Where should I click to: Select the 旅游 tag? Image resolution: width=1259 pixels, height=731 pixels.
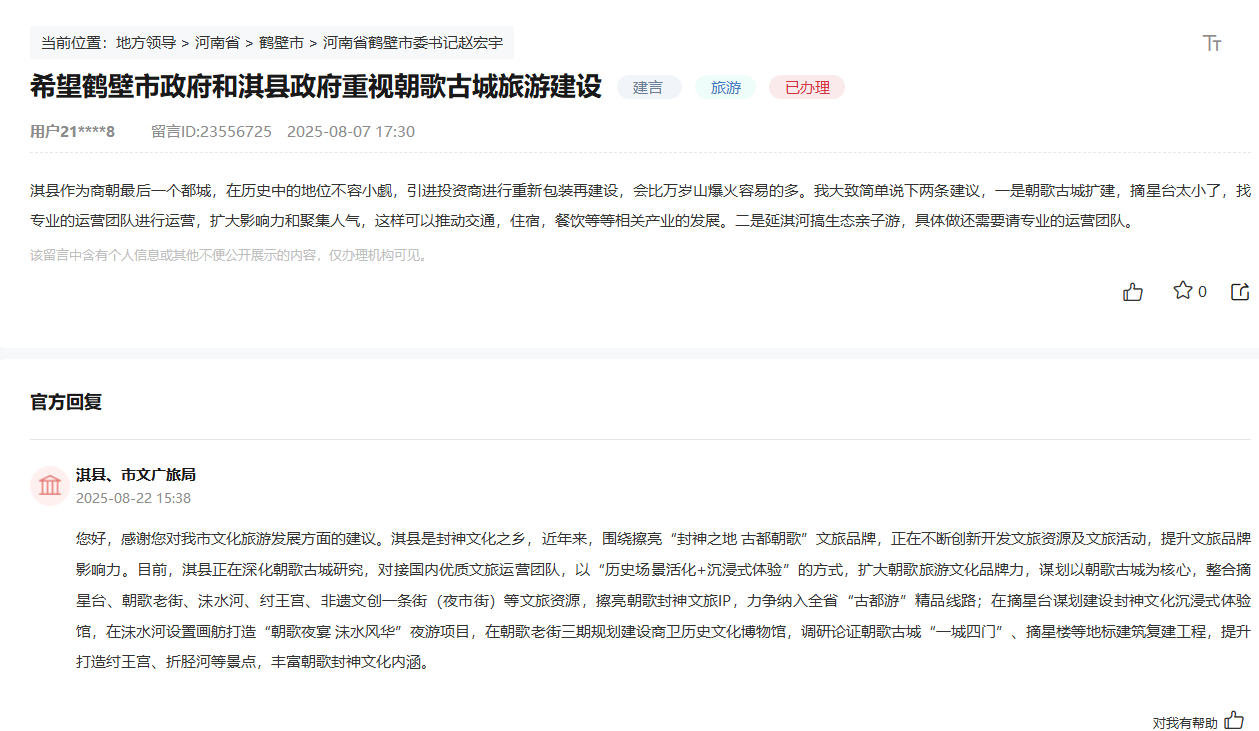click(x=724, y=87)
